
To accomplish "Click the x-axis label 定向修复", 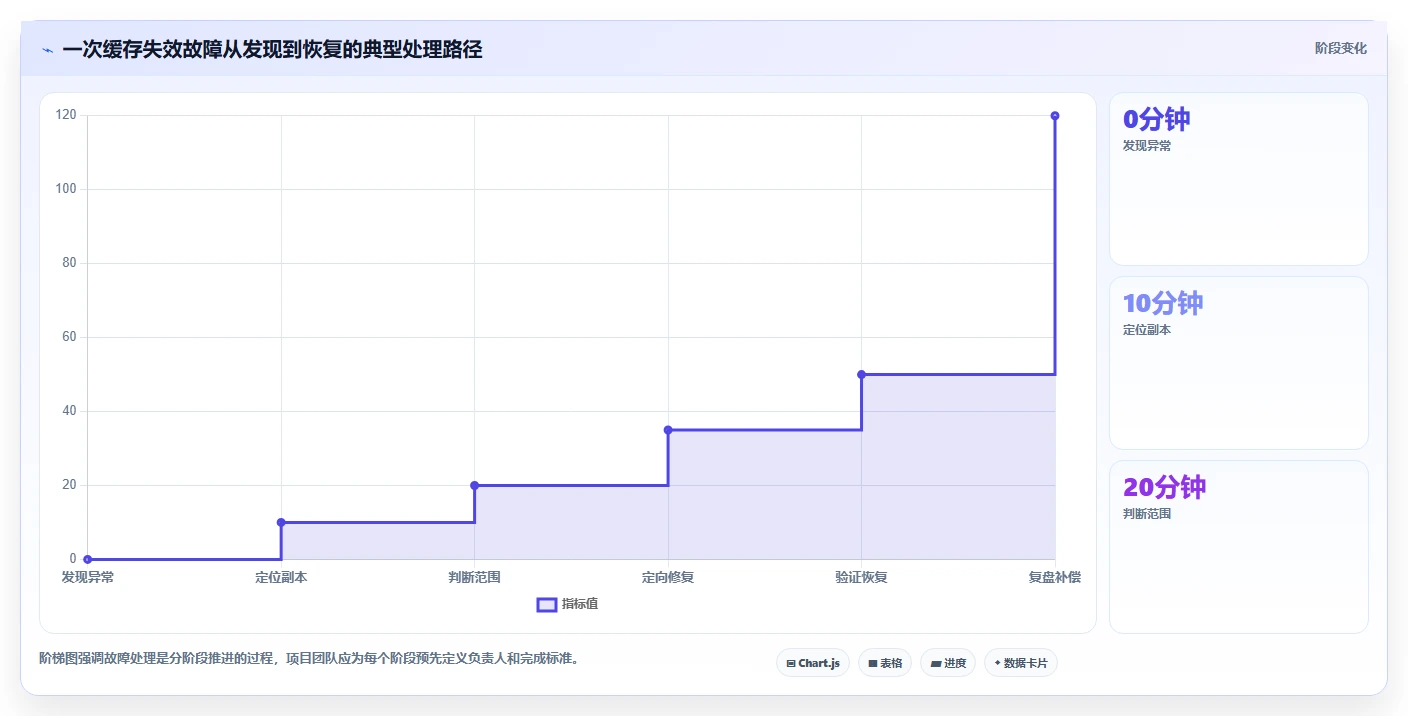I will [668, 577].
